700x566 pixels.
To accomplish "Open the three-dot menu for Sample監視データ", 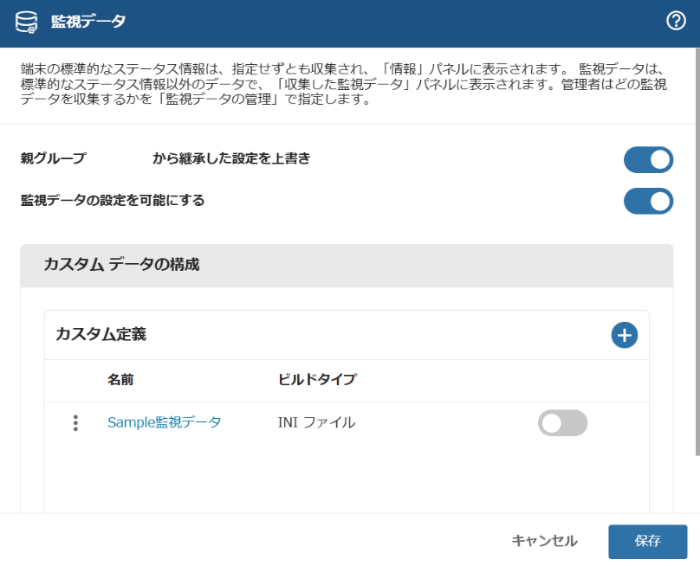I will click(75, 423).
